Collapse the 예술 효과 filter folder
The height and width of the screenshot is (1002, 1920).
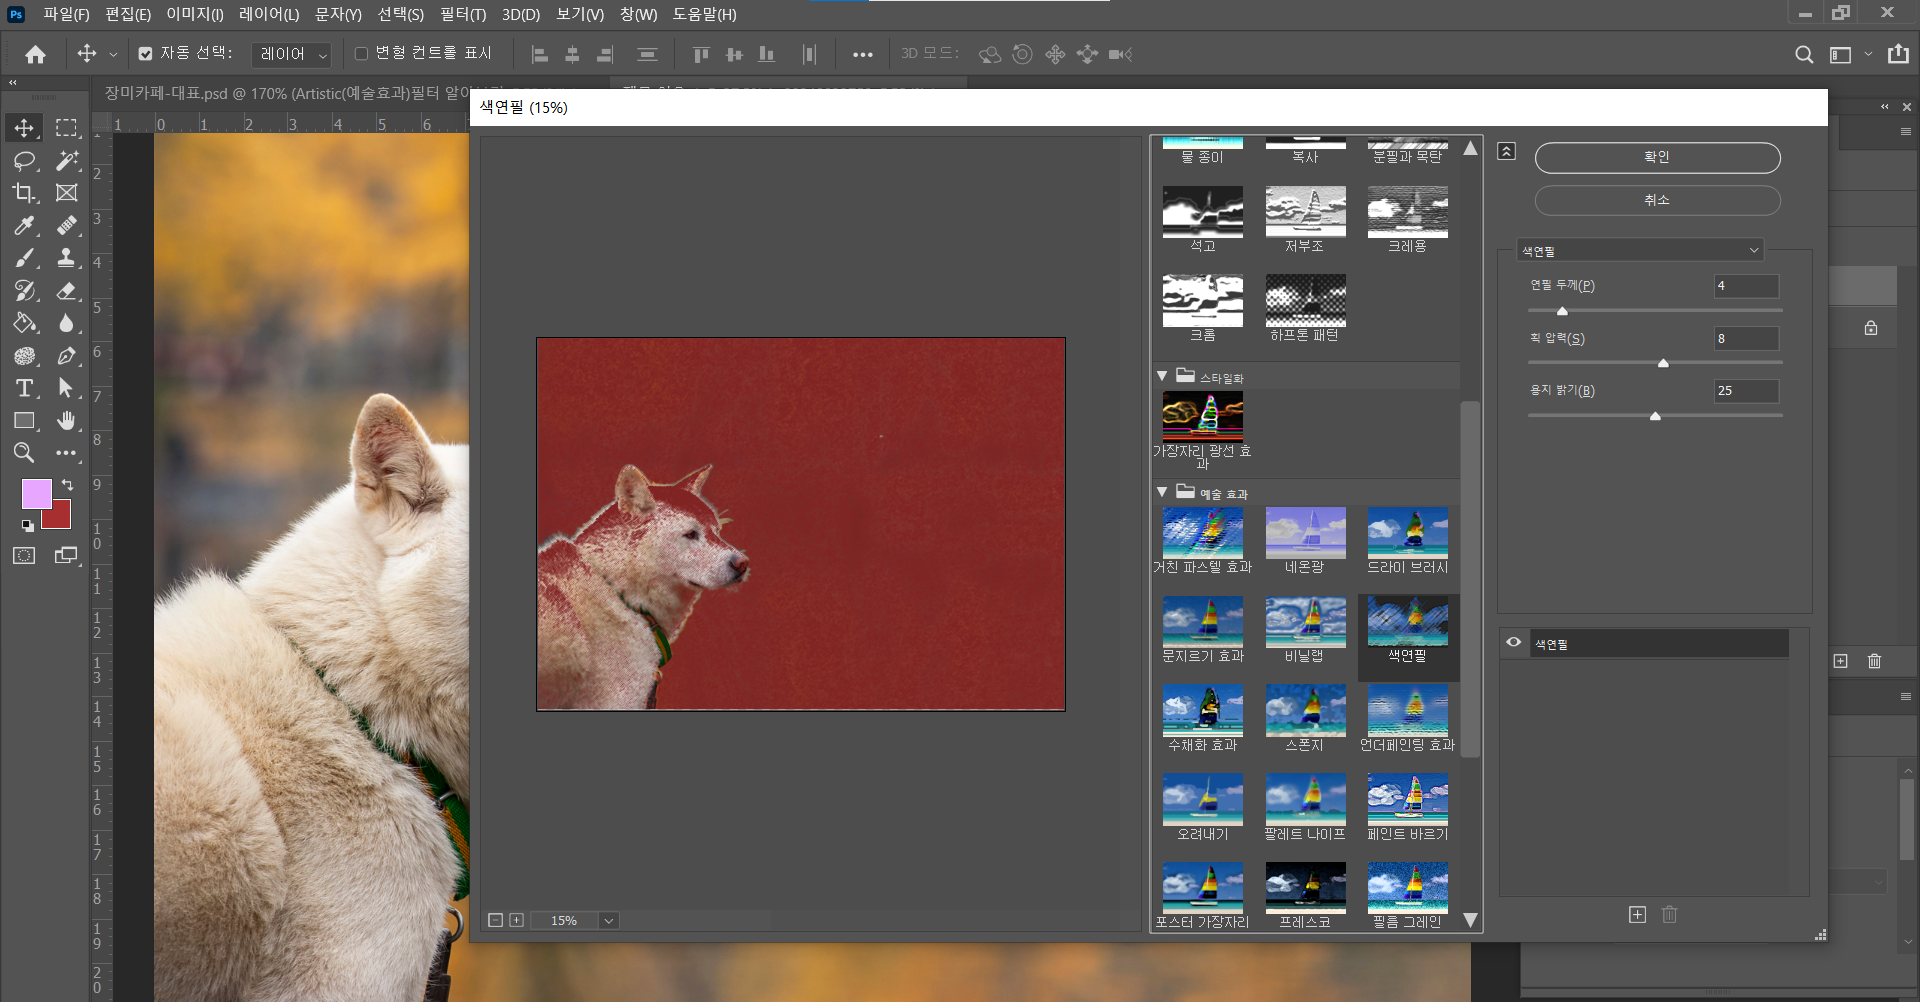coord(1162,492)
